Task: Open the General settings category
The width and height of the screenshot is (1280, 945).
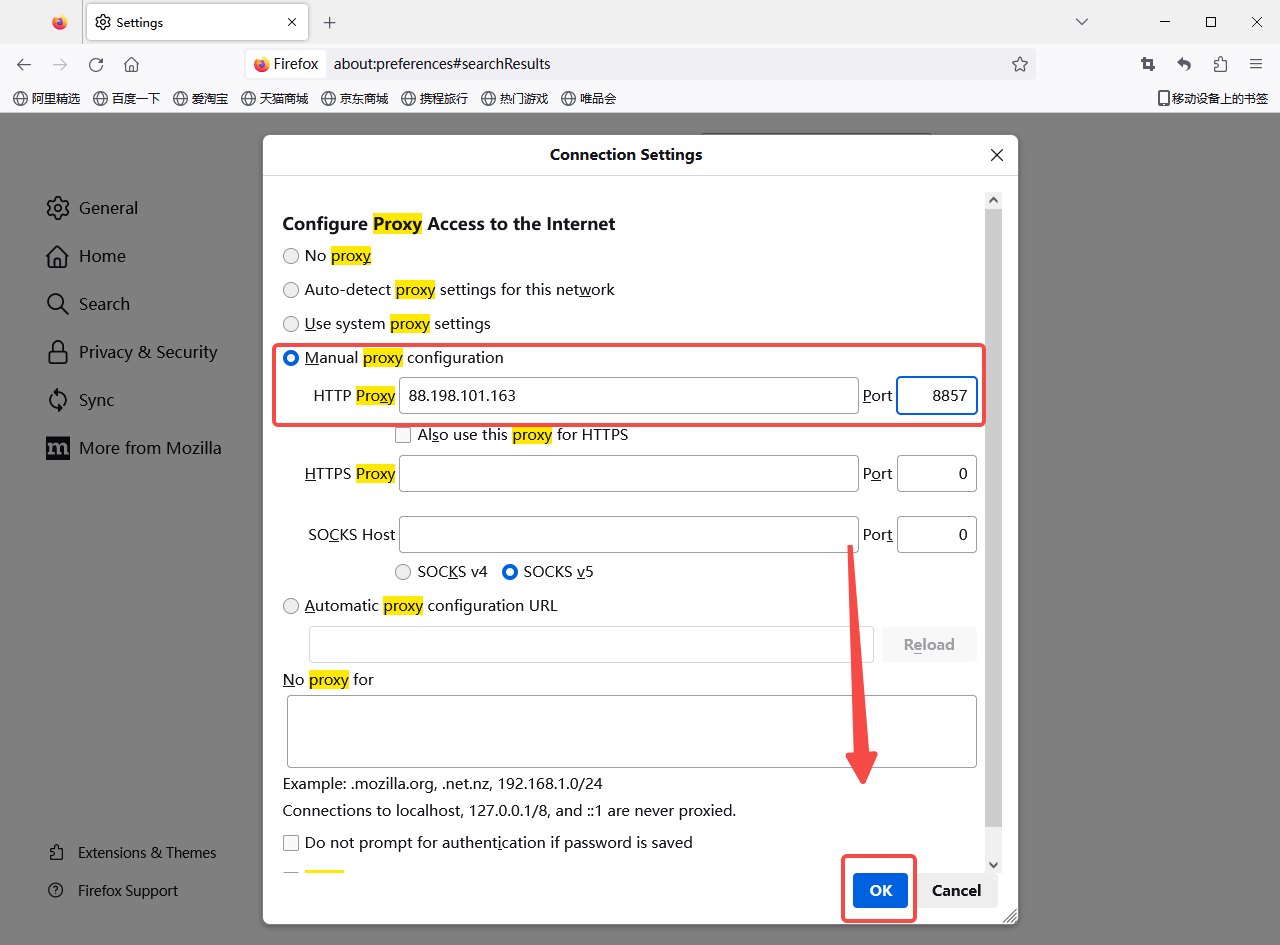Action: click(x=92, y=208)
